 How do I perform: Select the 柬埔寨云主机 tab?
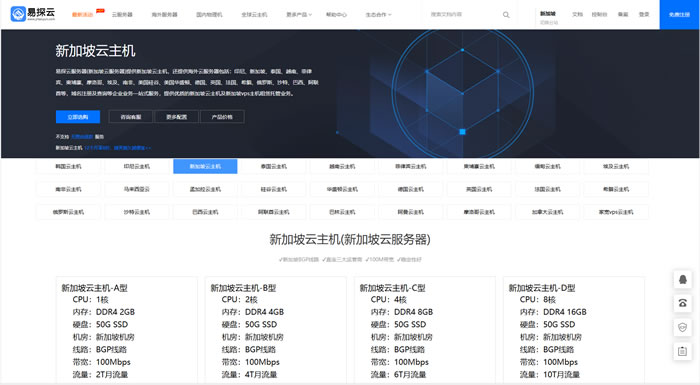pos(479,167)
